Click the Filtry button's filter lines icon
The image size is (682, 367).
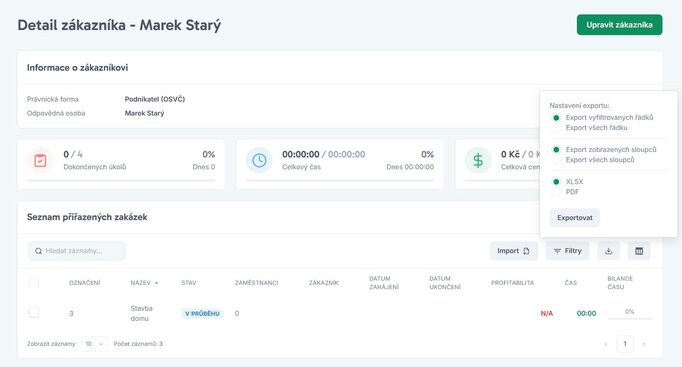[557, 251]
